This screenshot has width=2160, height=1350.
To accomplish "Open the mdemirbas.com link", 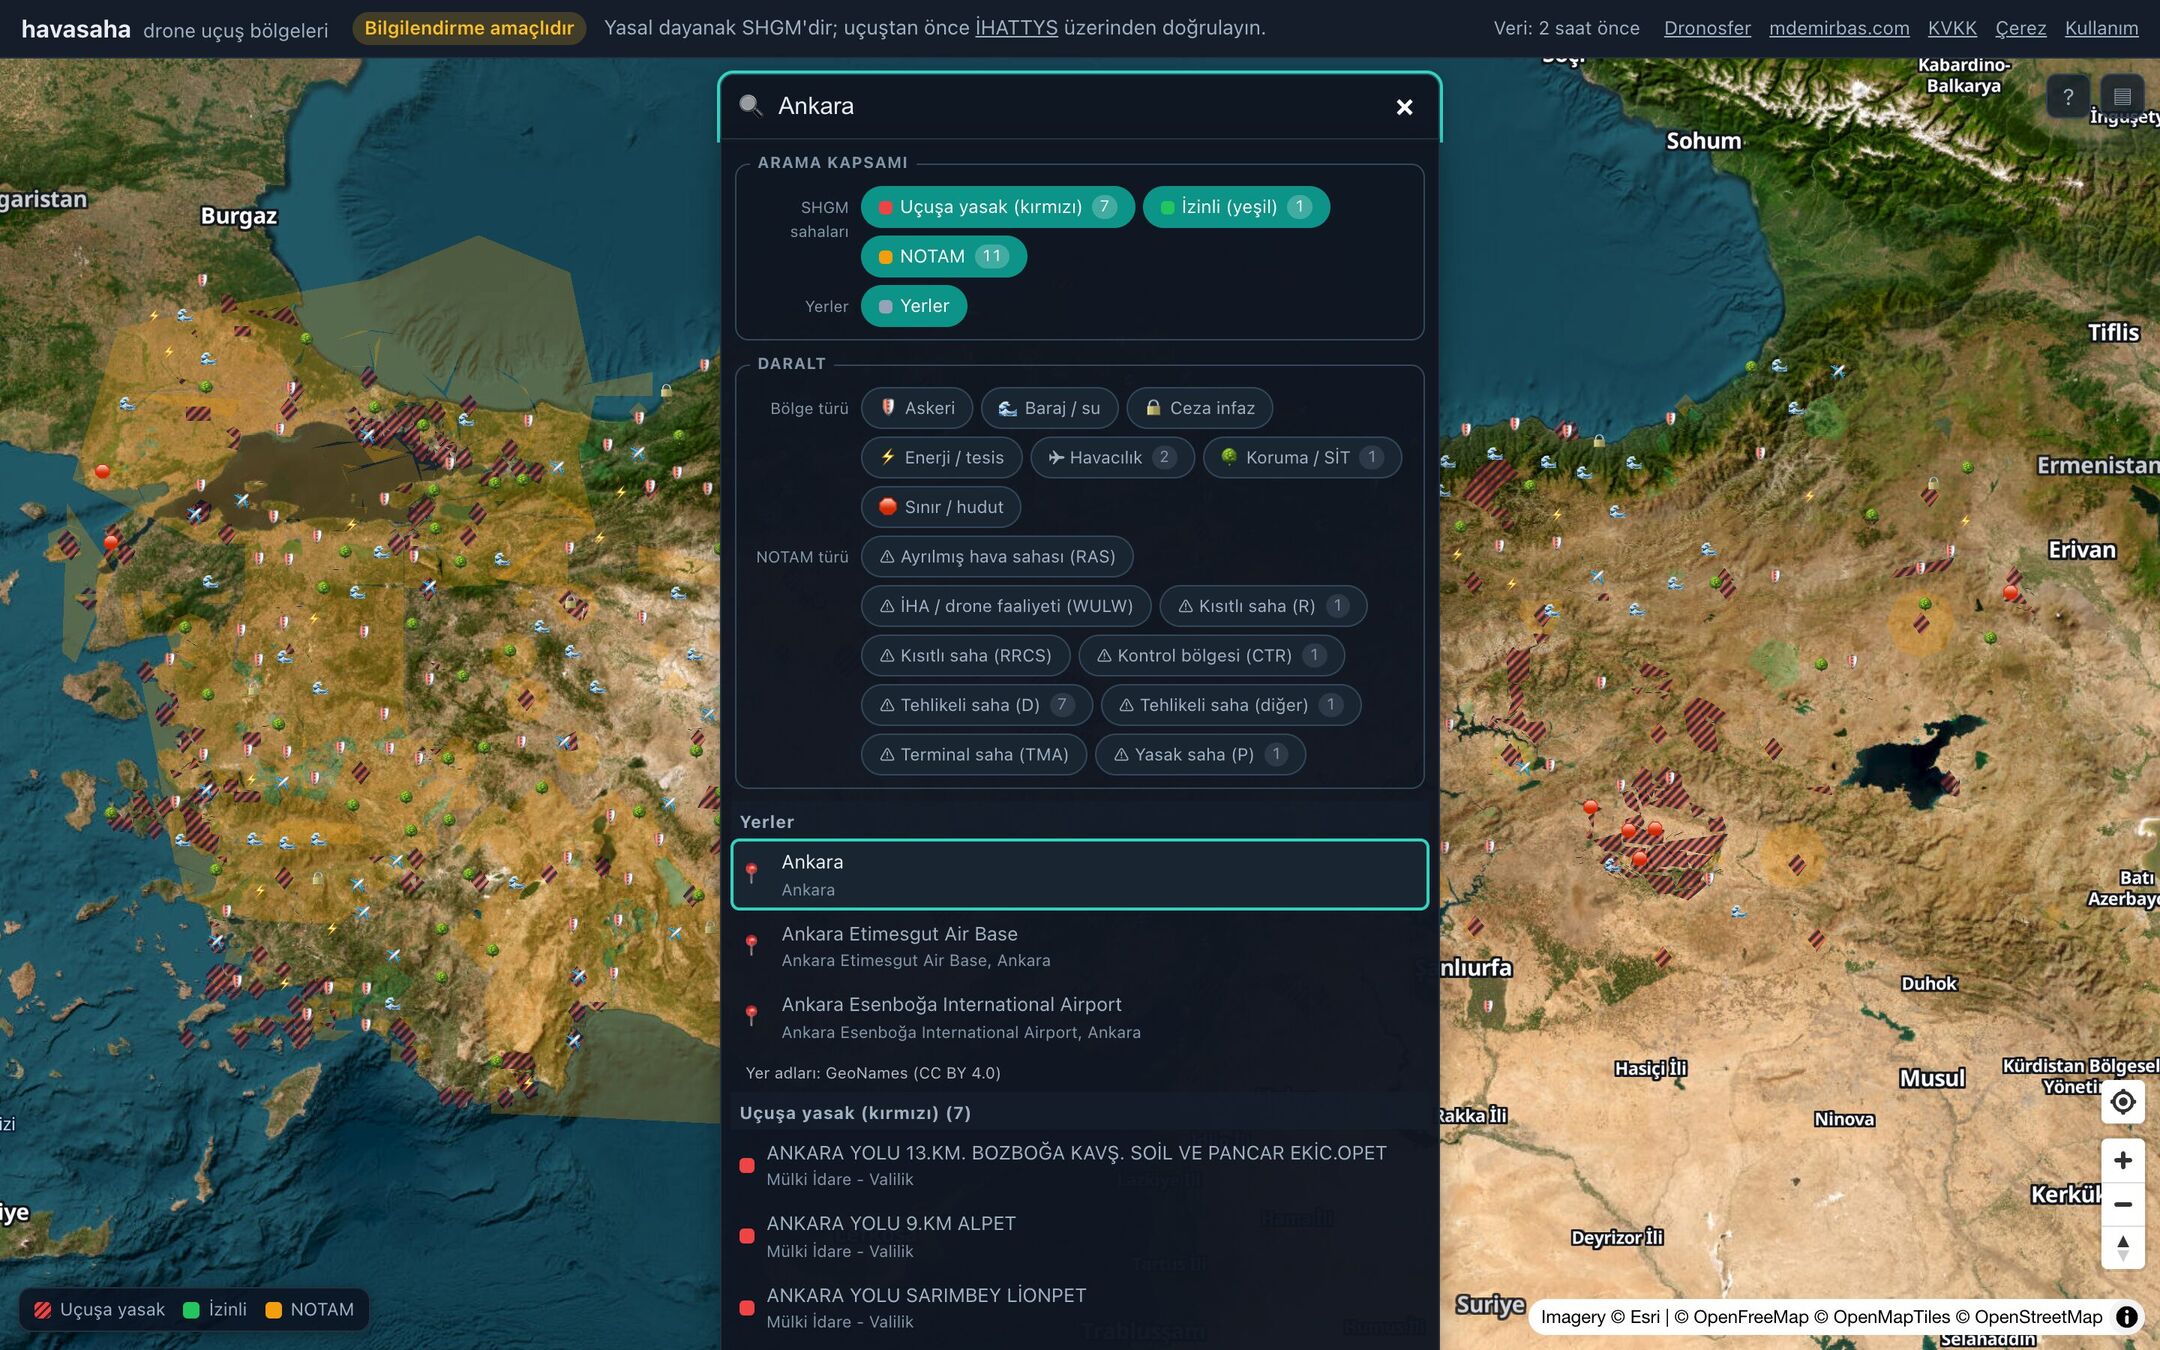I will (1839, 28).
